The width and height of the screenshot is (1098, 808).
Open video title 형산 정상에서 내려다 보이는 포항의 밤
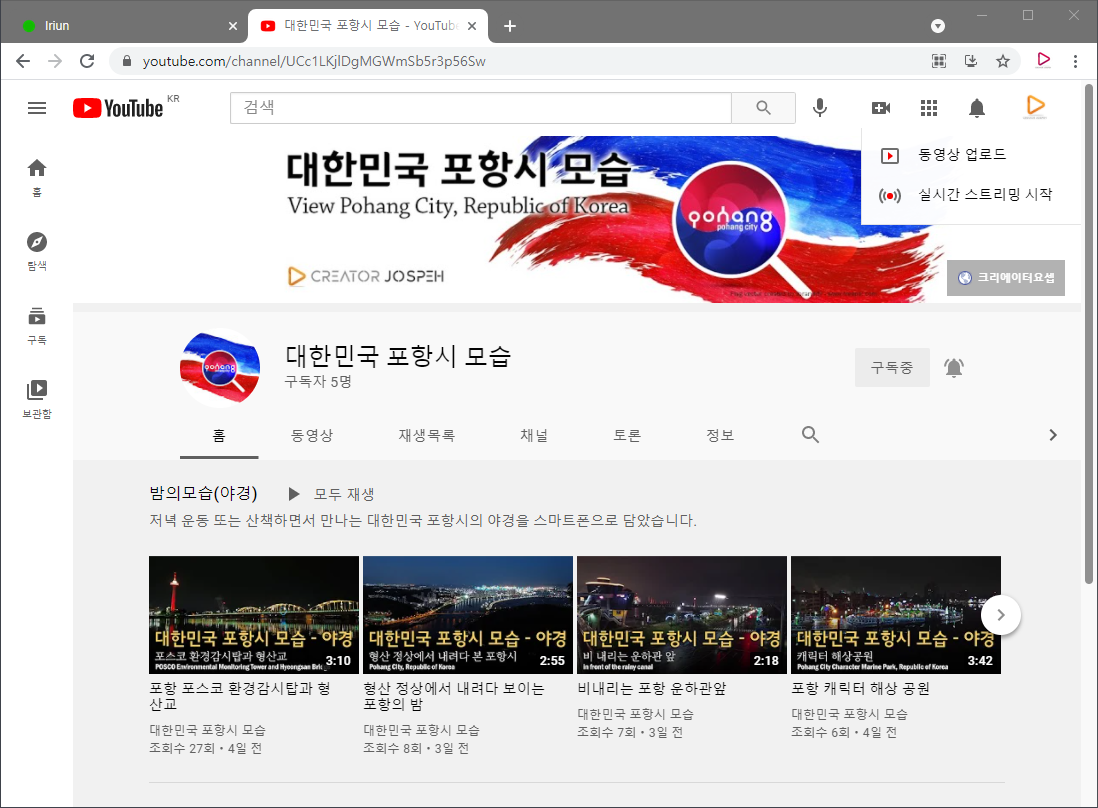coord(454,696)
